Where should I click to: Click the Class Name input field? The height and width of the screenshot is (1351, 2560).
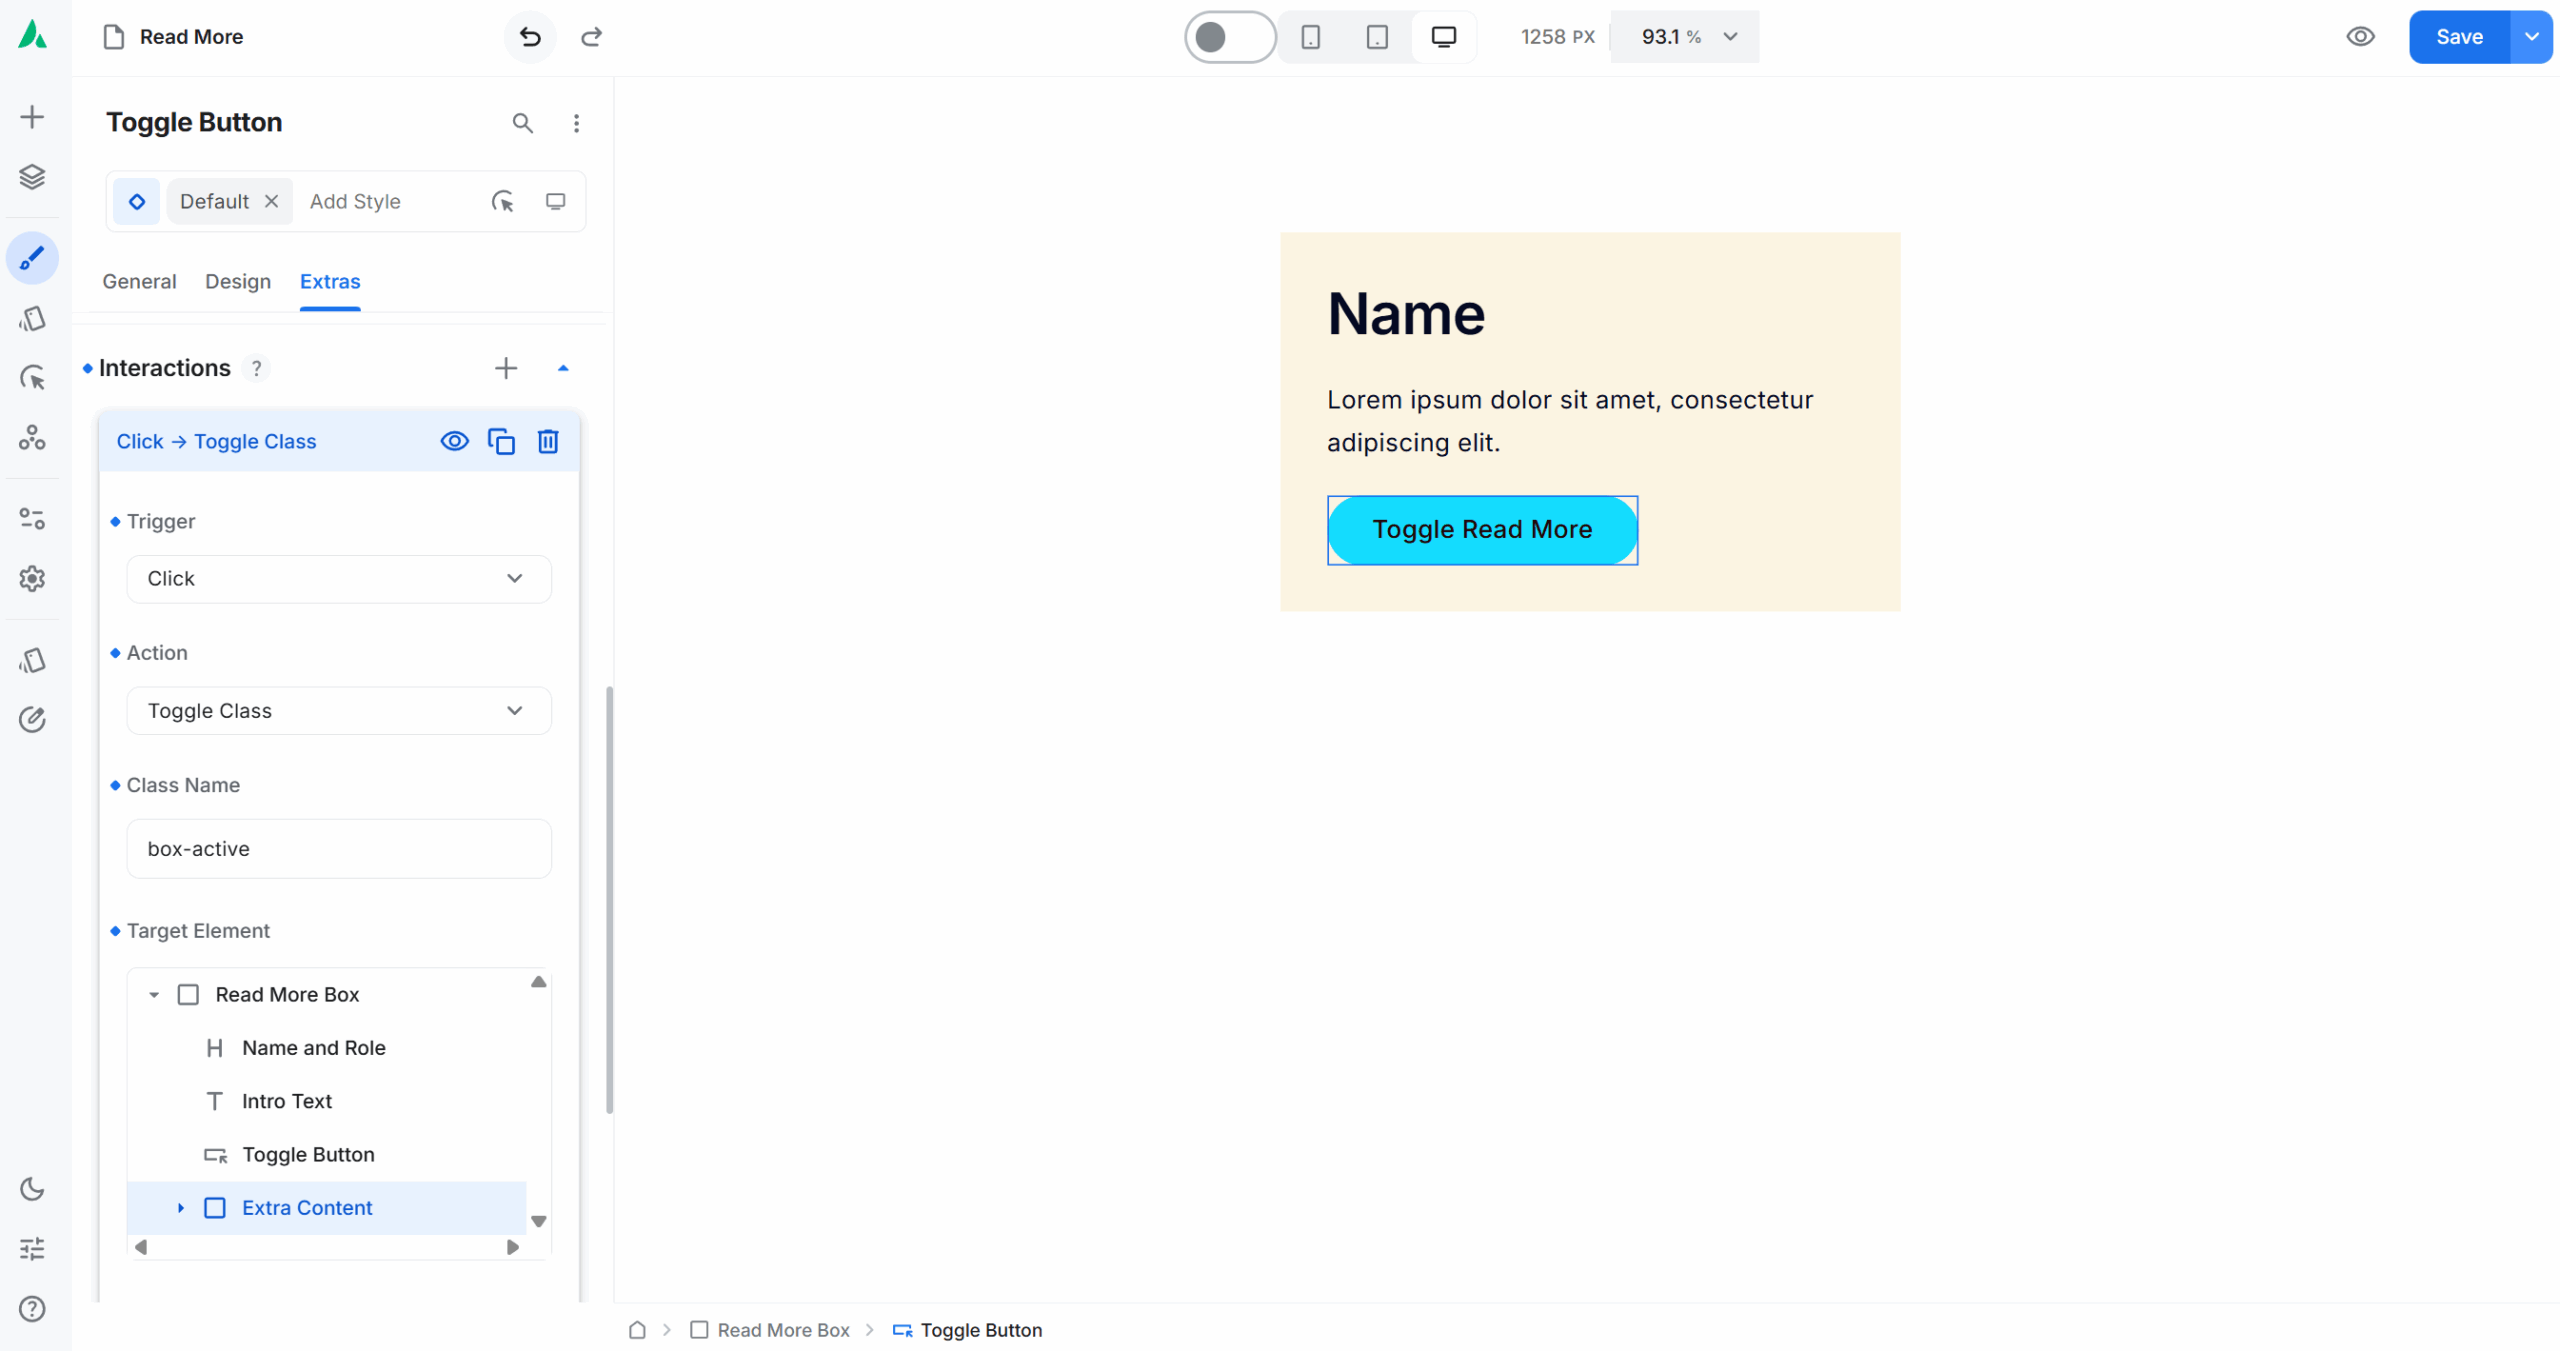click(338, 849)
